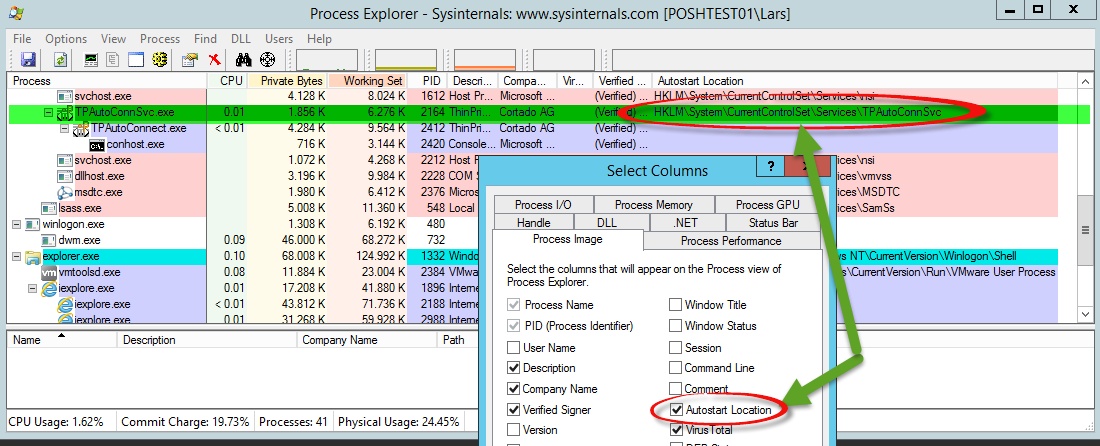Collapse the explorer.exe tree node
The height and width of the screenshot is (446, 1100).
click(x=17, y=257)
